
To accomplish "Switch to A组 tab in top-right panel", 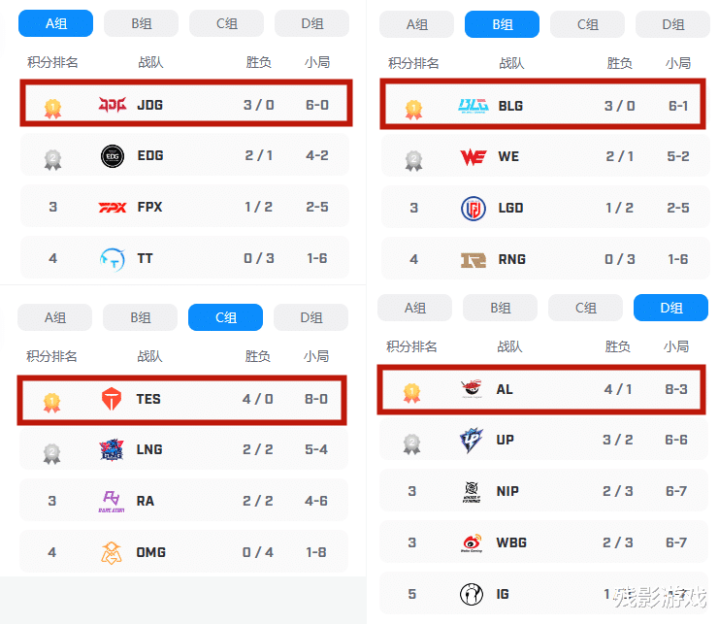I will click(x=417, y=24).
